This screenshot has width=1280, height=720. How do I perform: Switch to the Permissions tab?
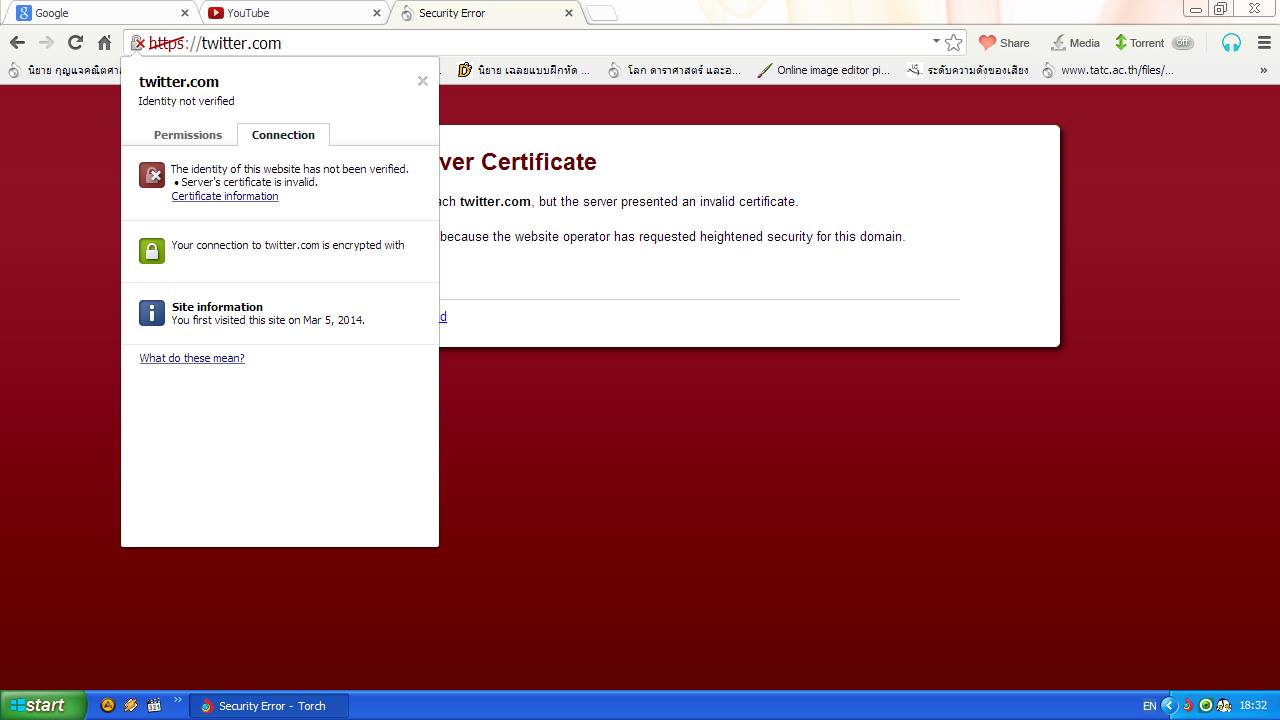(187, 135)
